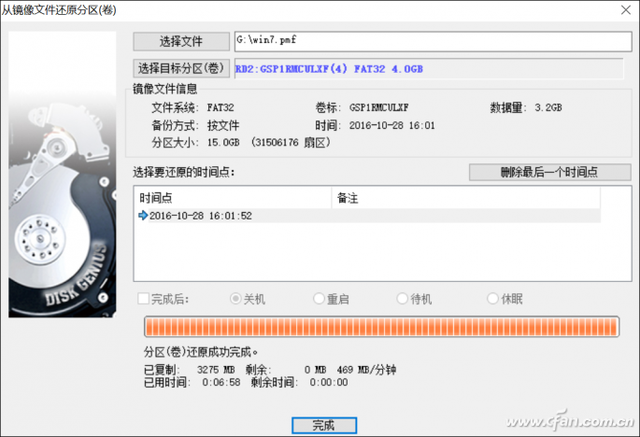Click the Disk Genius hard drive image

62,175
